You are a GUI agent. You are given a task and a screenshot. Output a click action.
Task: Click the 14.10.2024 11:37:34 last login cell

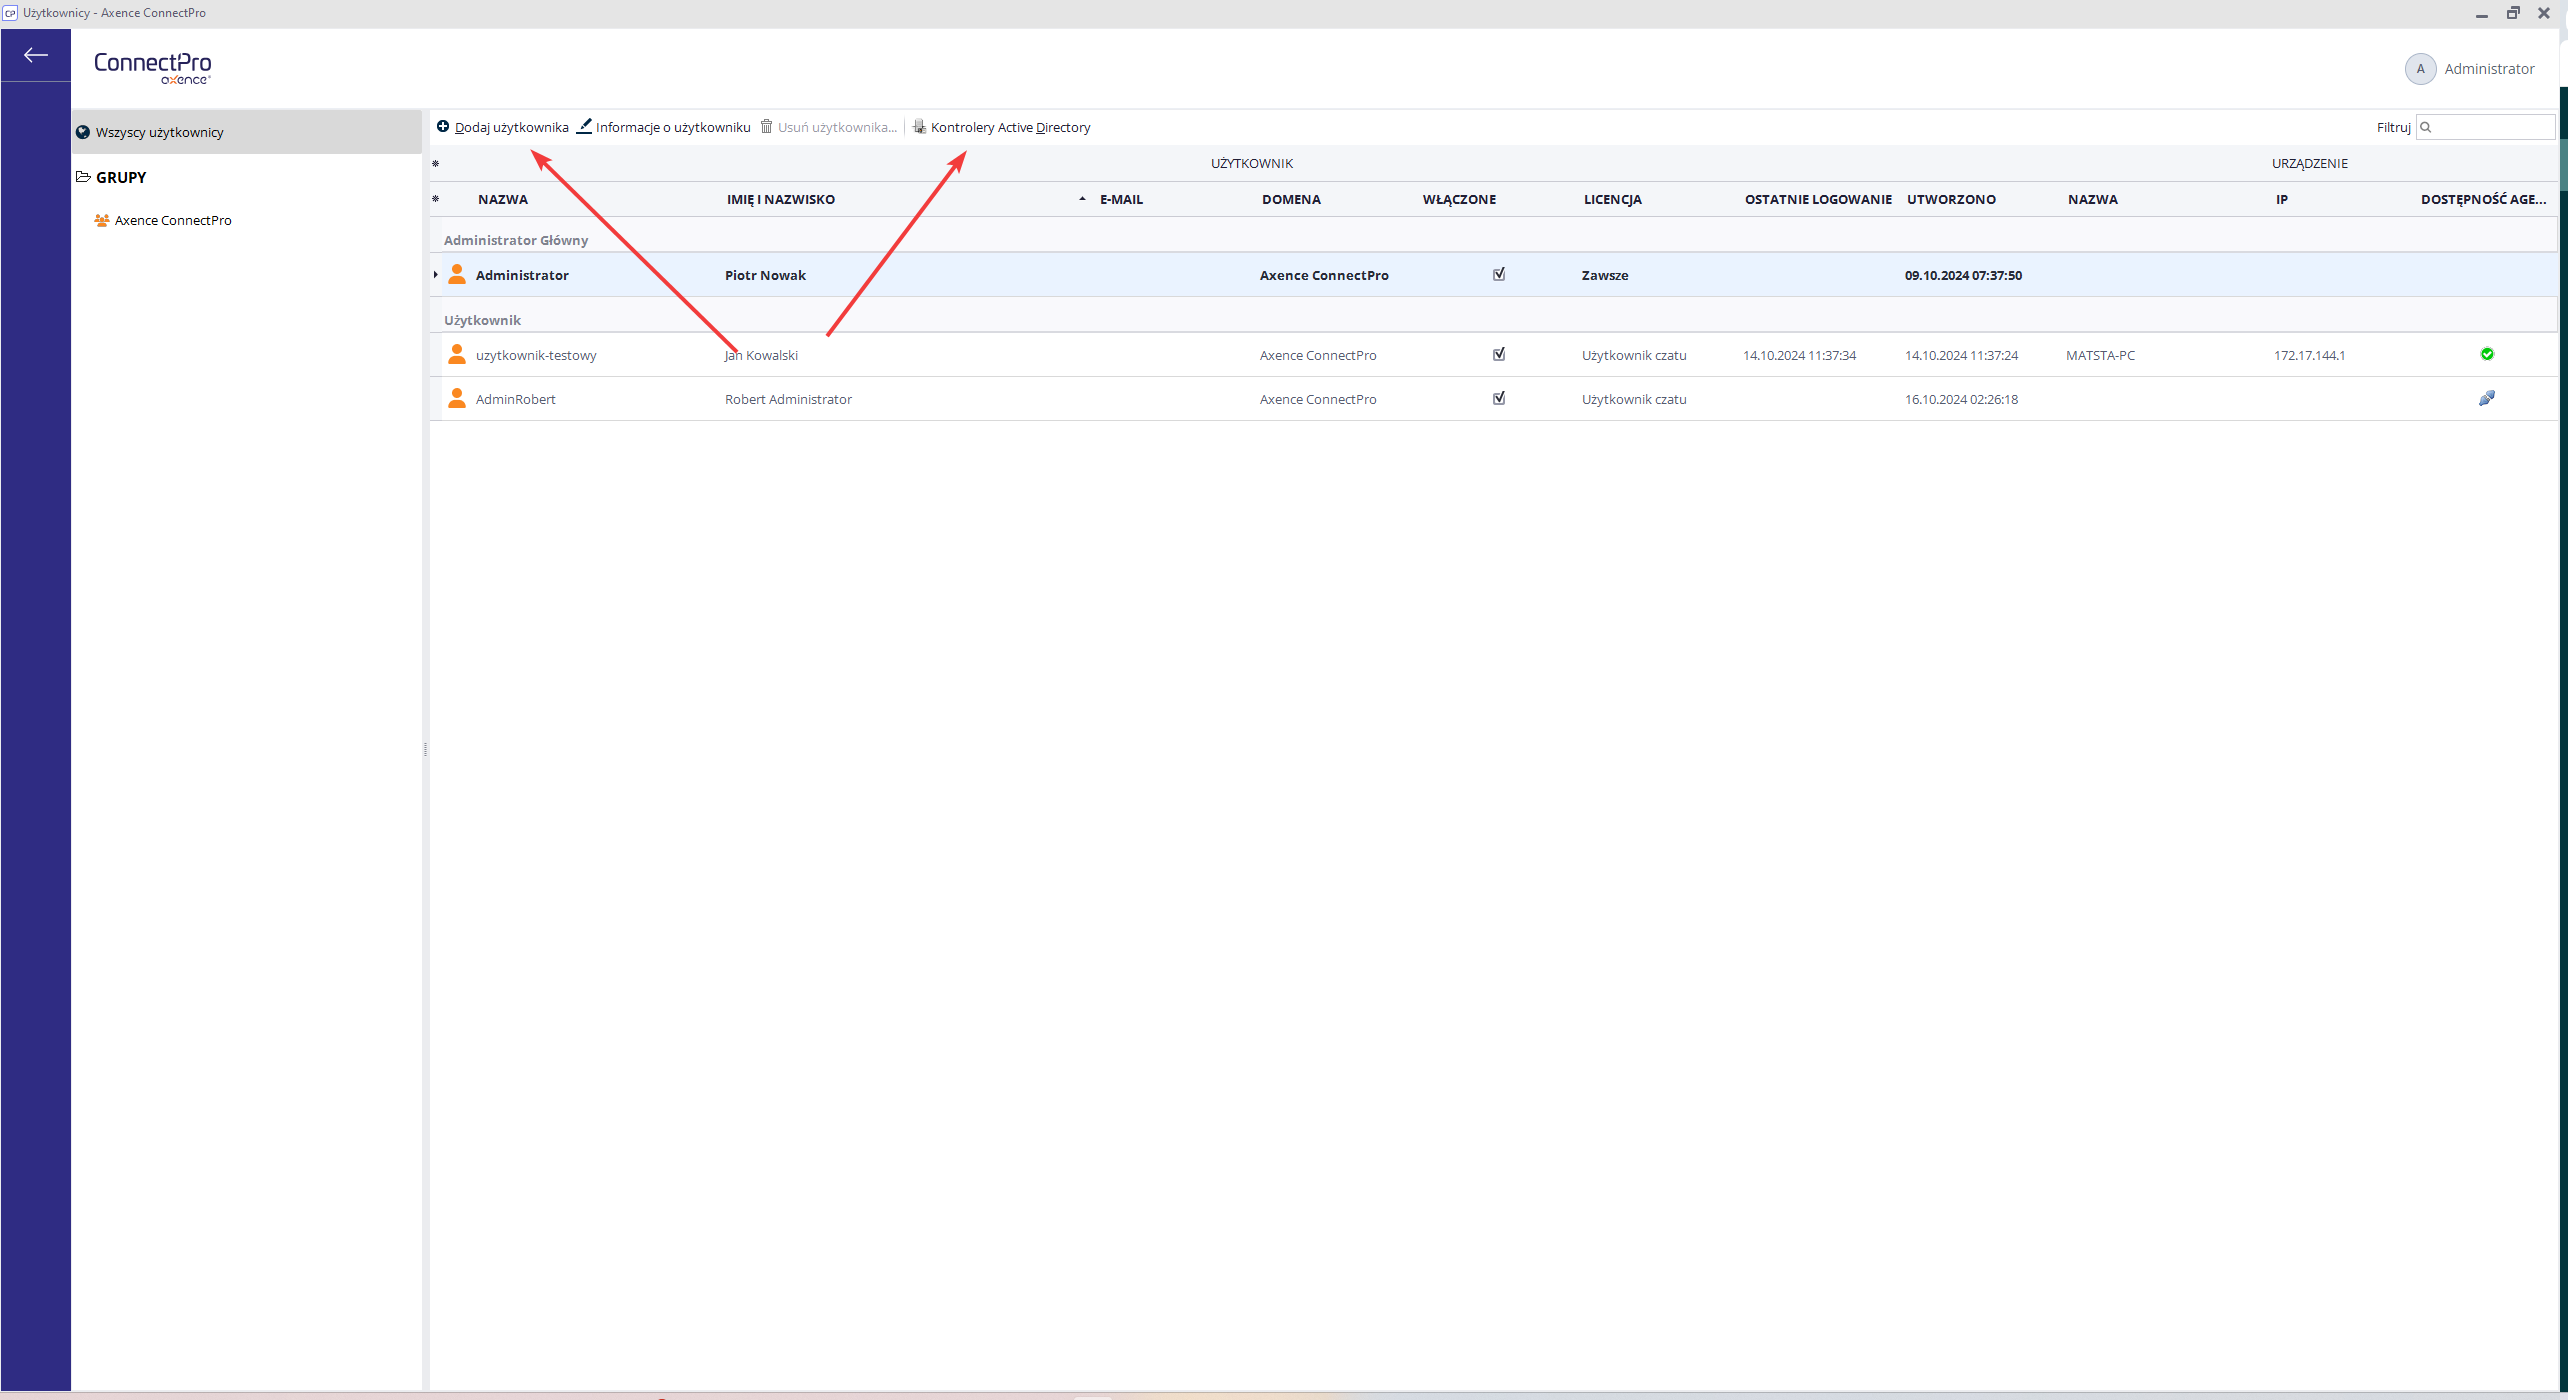1799,355
